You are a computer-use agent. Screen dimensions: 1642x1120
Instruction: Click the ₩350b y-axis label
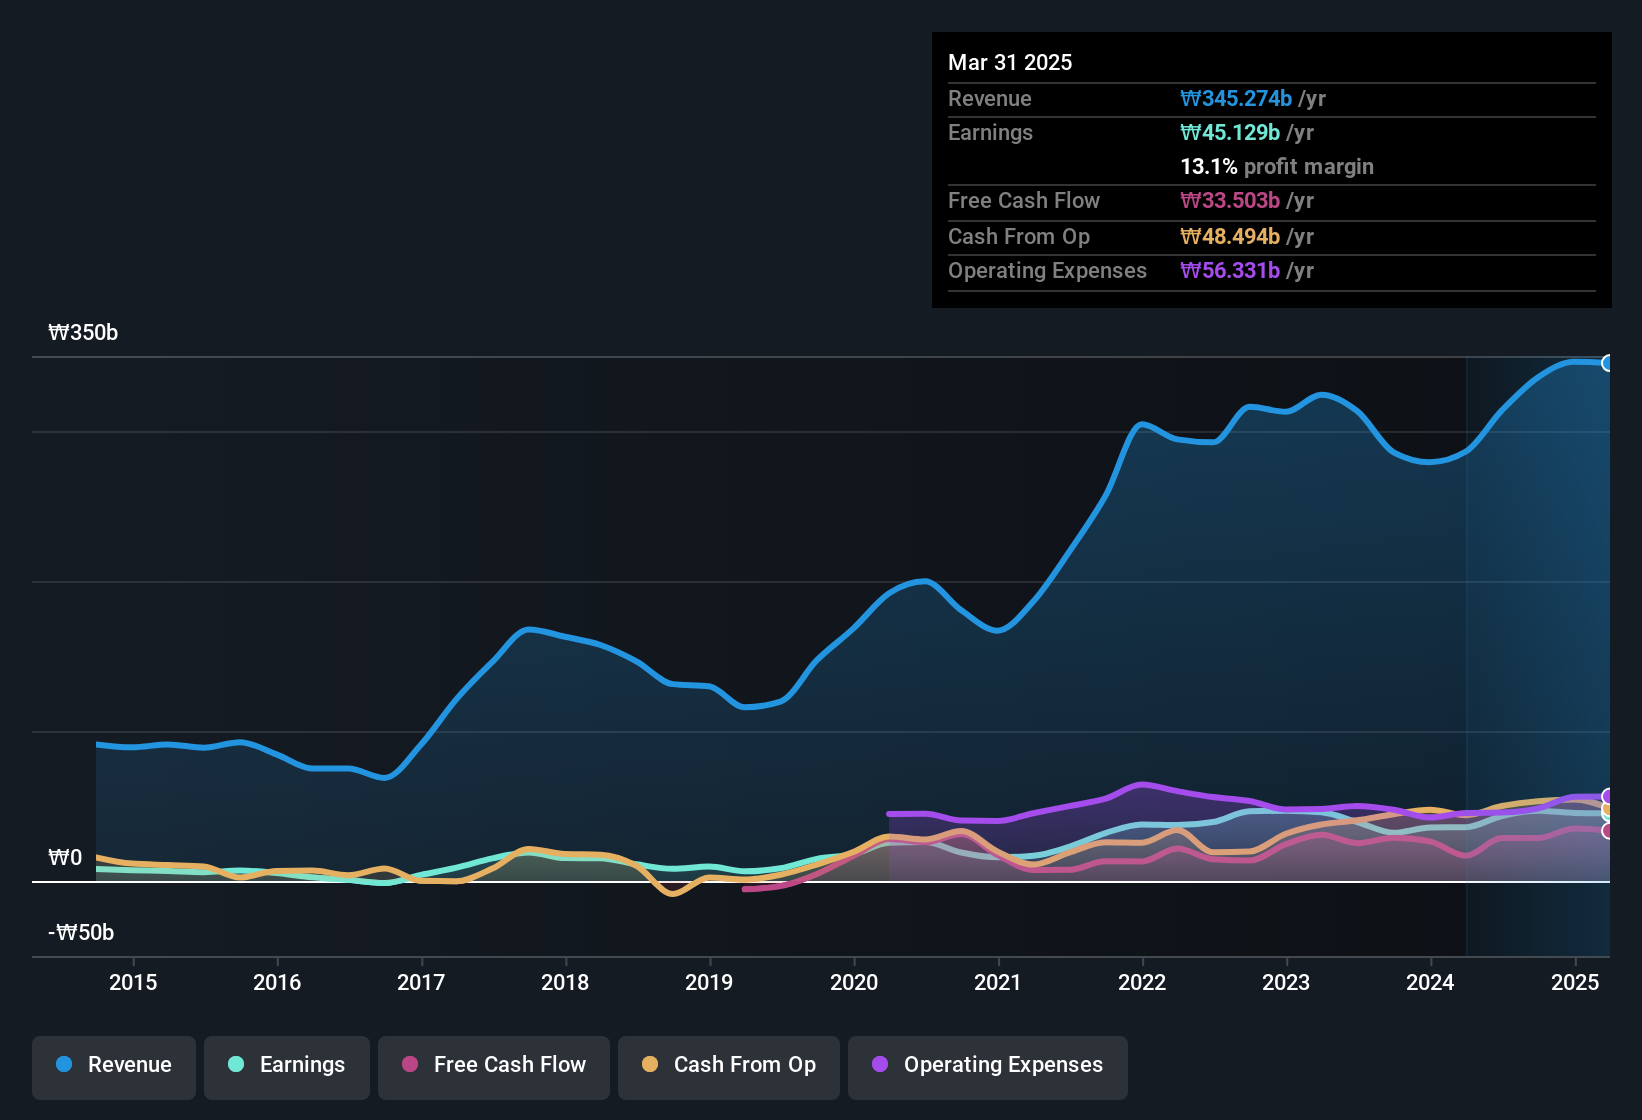pyautogui.click(x=83, y=333)
